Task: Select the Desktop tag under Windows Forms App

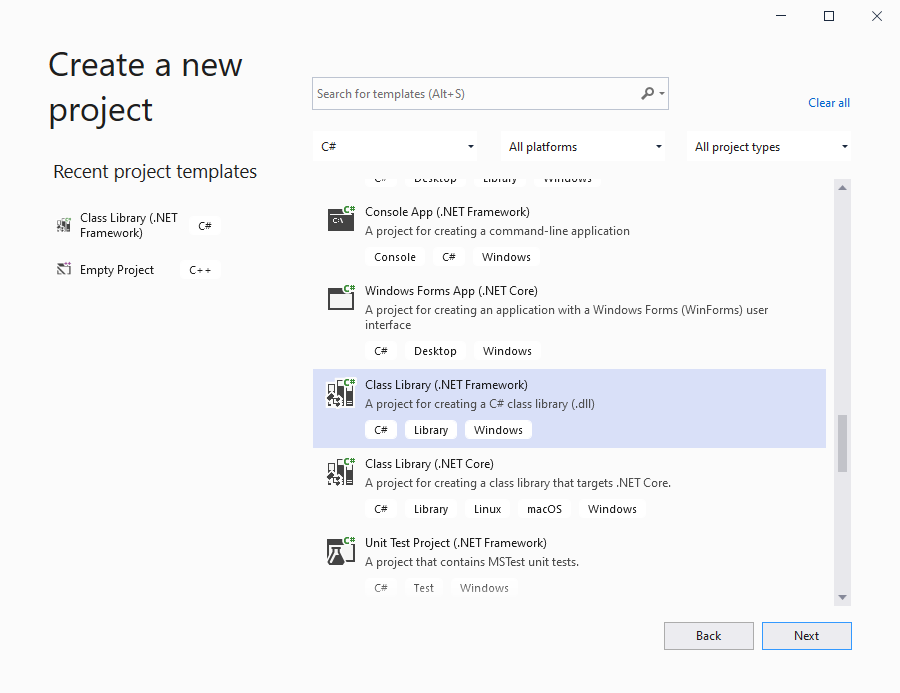Action: [435, 350]
